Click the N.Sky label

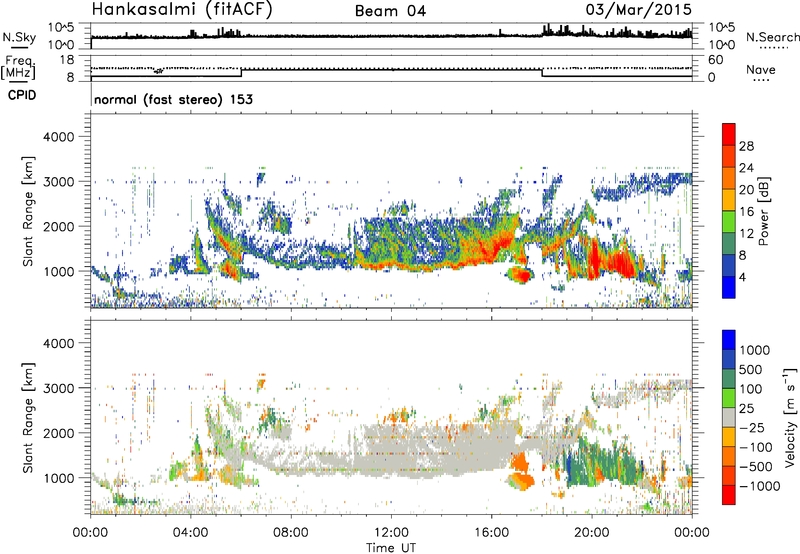(19, 37)
